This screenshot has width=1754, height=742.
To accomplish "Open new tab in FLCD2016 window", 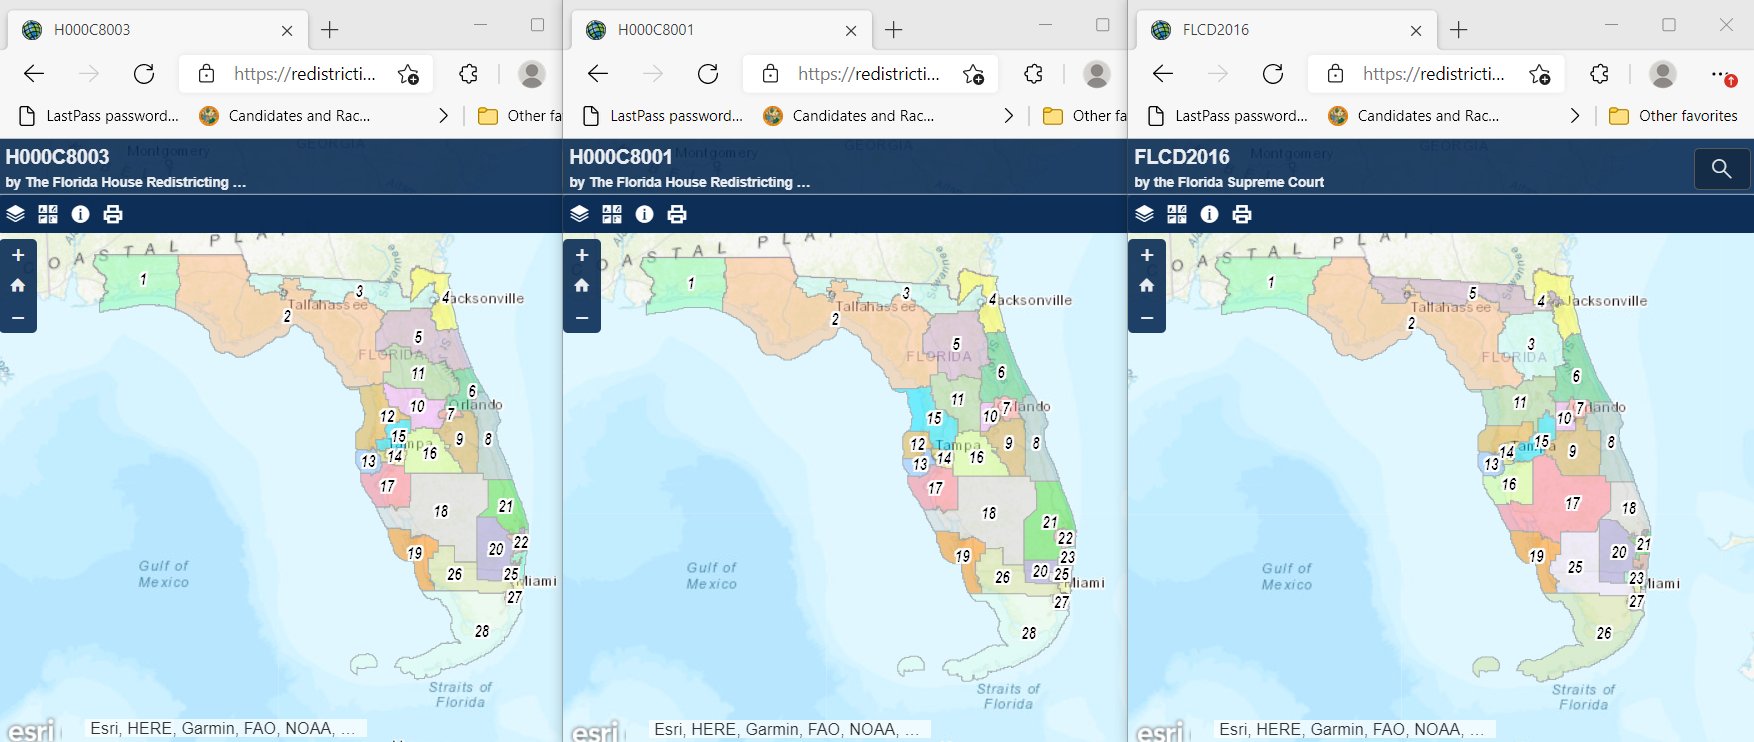I will pos(1458,30).
